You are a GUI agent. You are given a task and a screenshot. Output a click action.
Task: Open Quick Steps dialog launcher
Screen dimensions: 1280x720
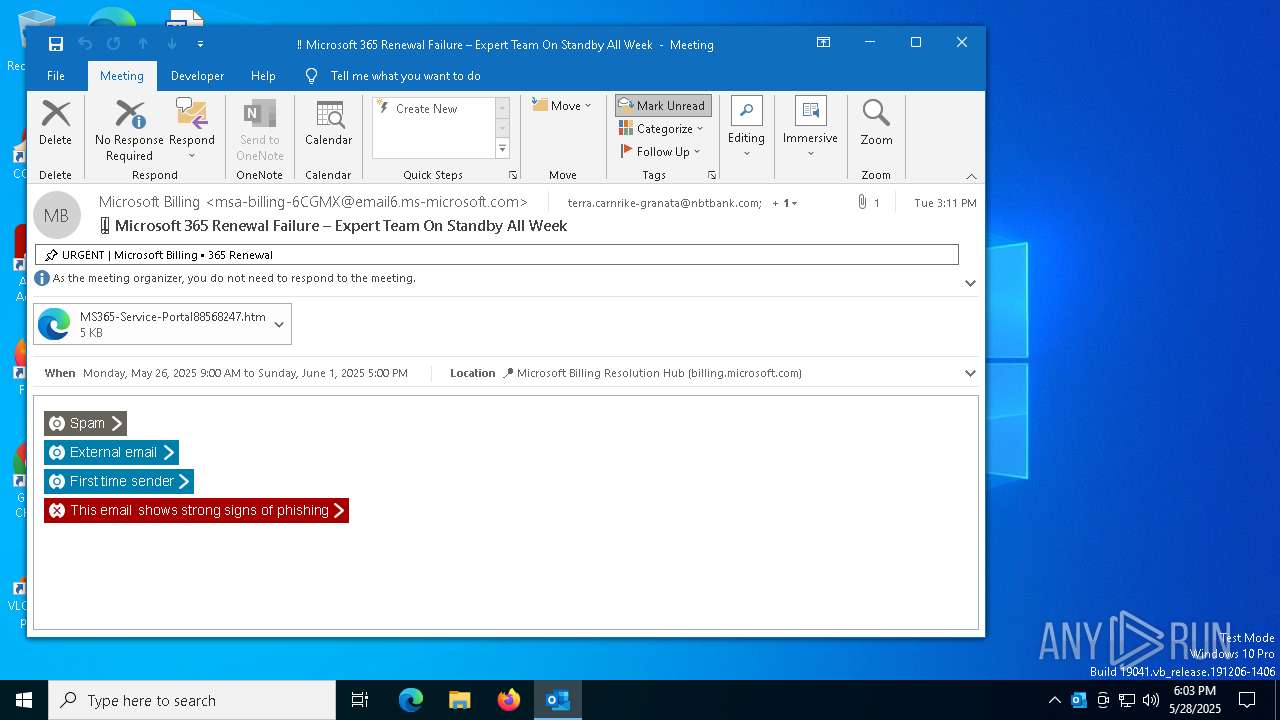click(513, 175)
